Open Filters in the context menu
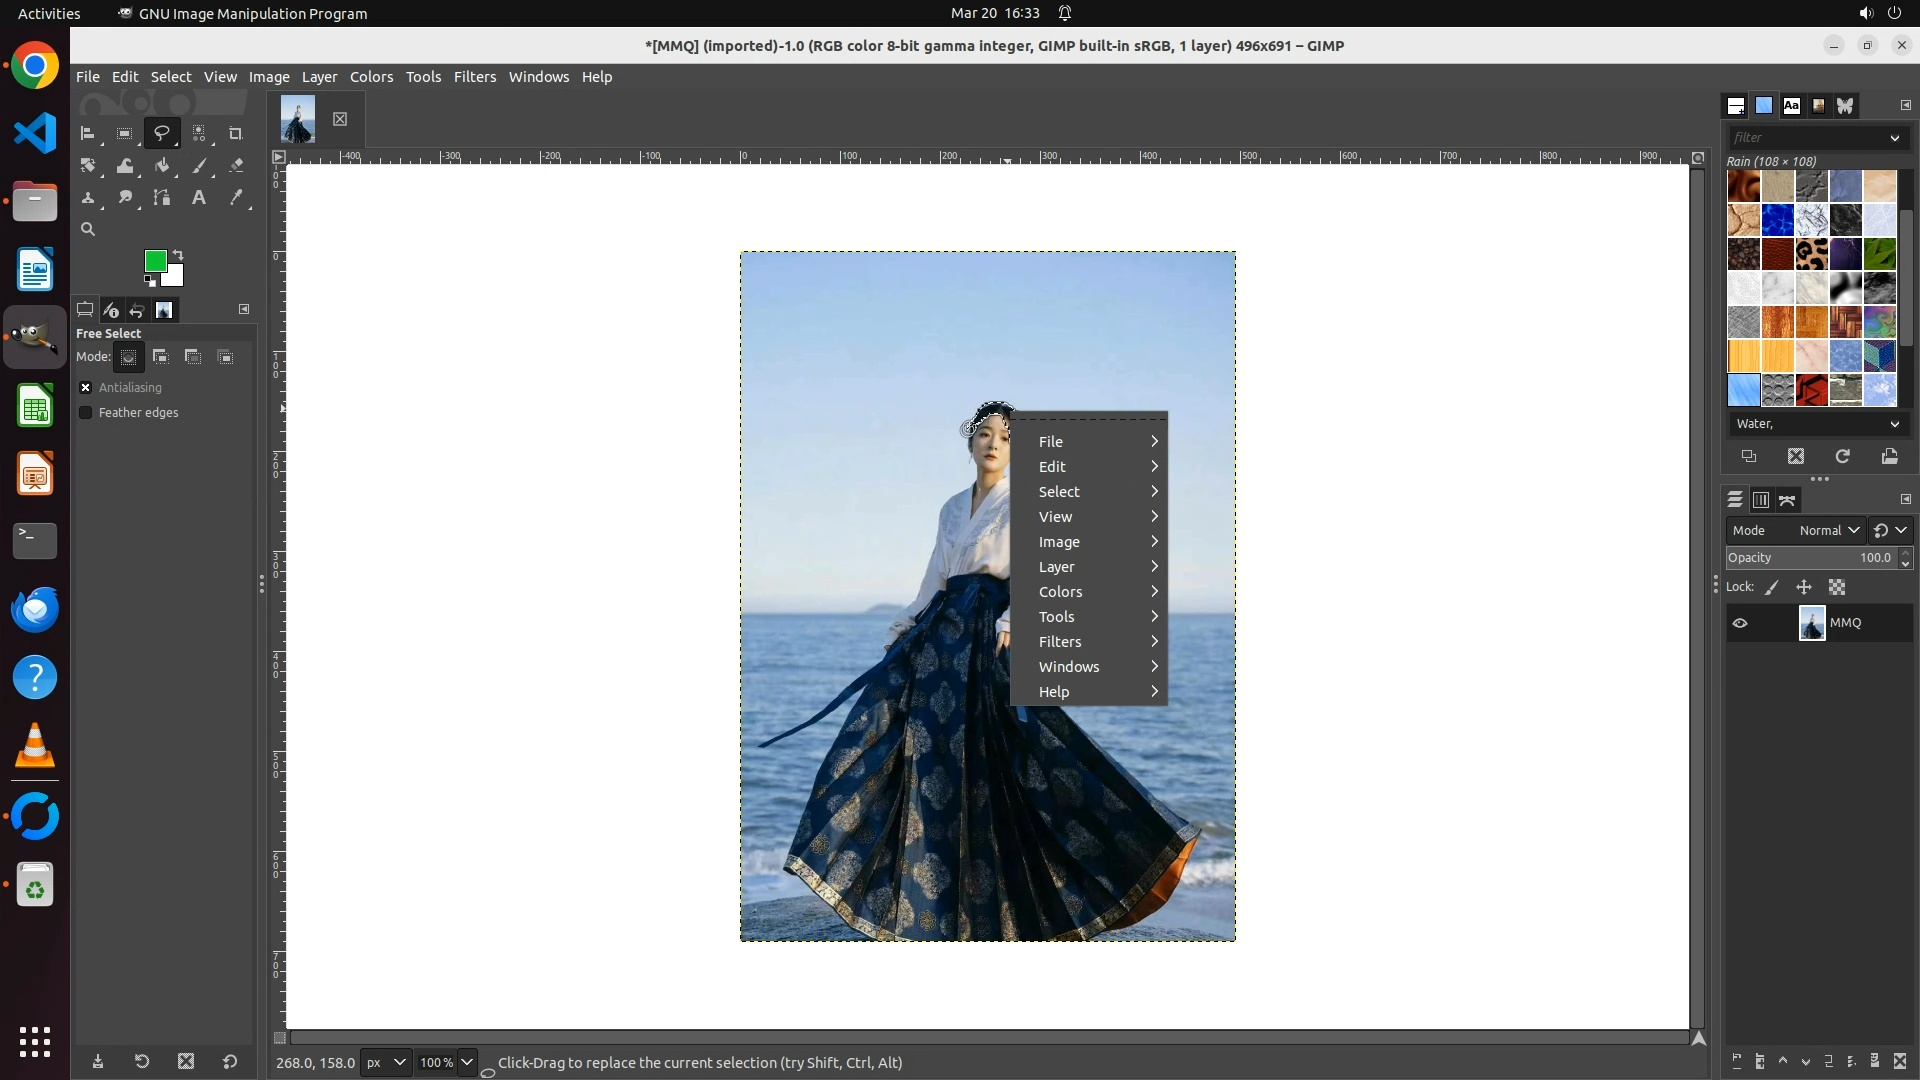Screen dimensions: 1920x1080 coord(1060,642)
